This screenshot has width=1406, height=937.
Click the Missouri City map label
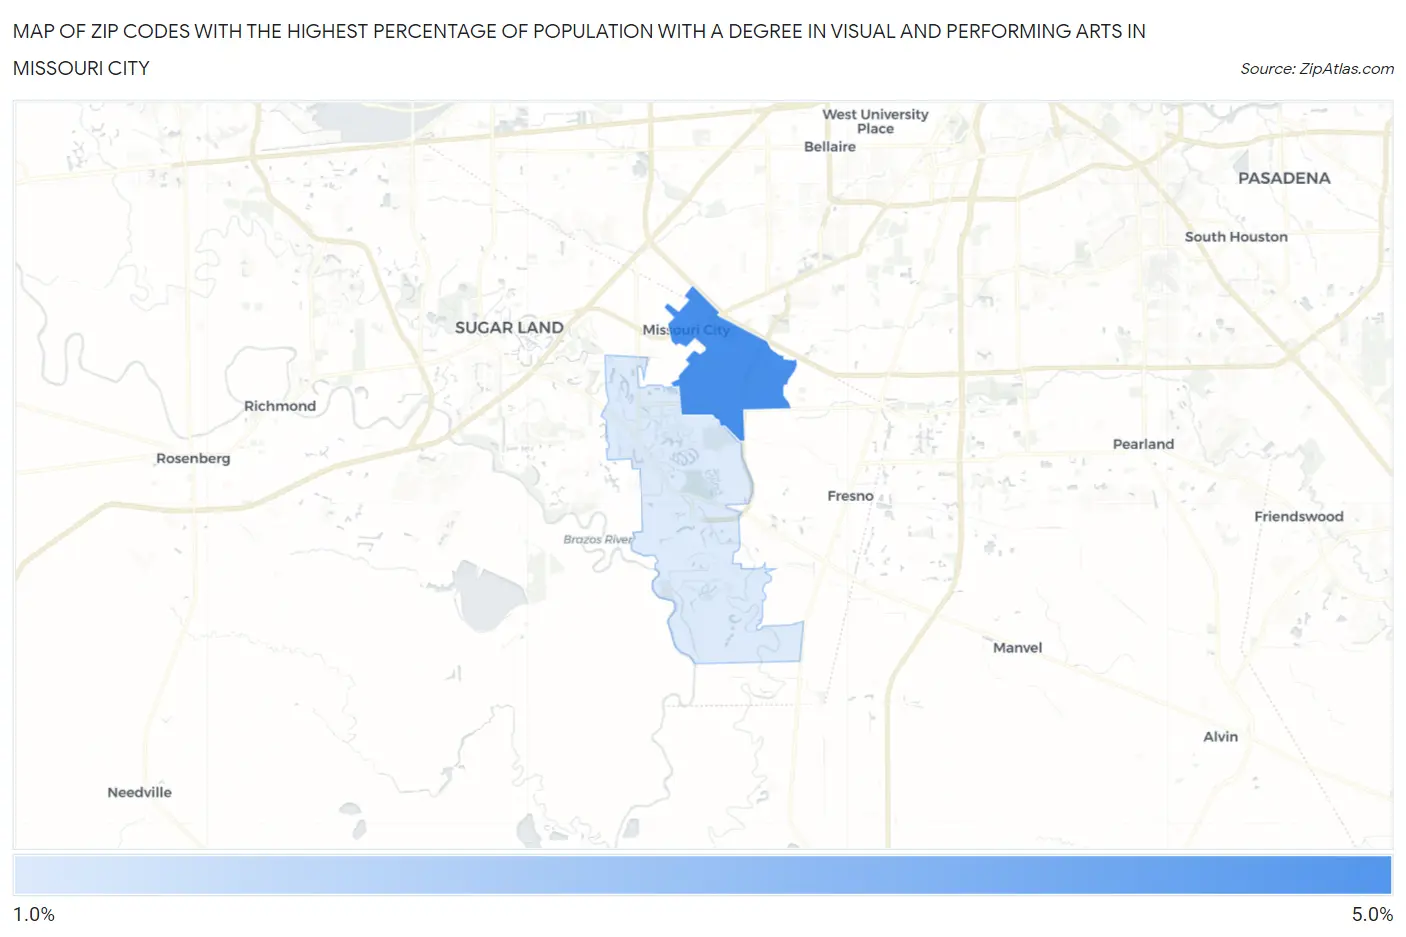pyautogui.click(x=686, y=329)
